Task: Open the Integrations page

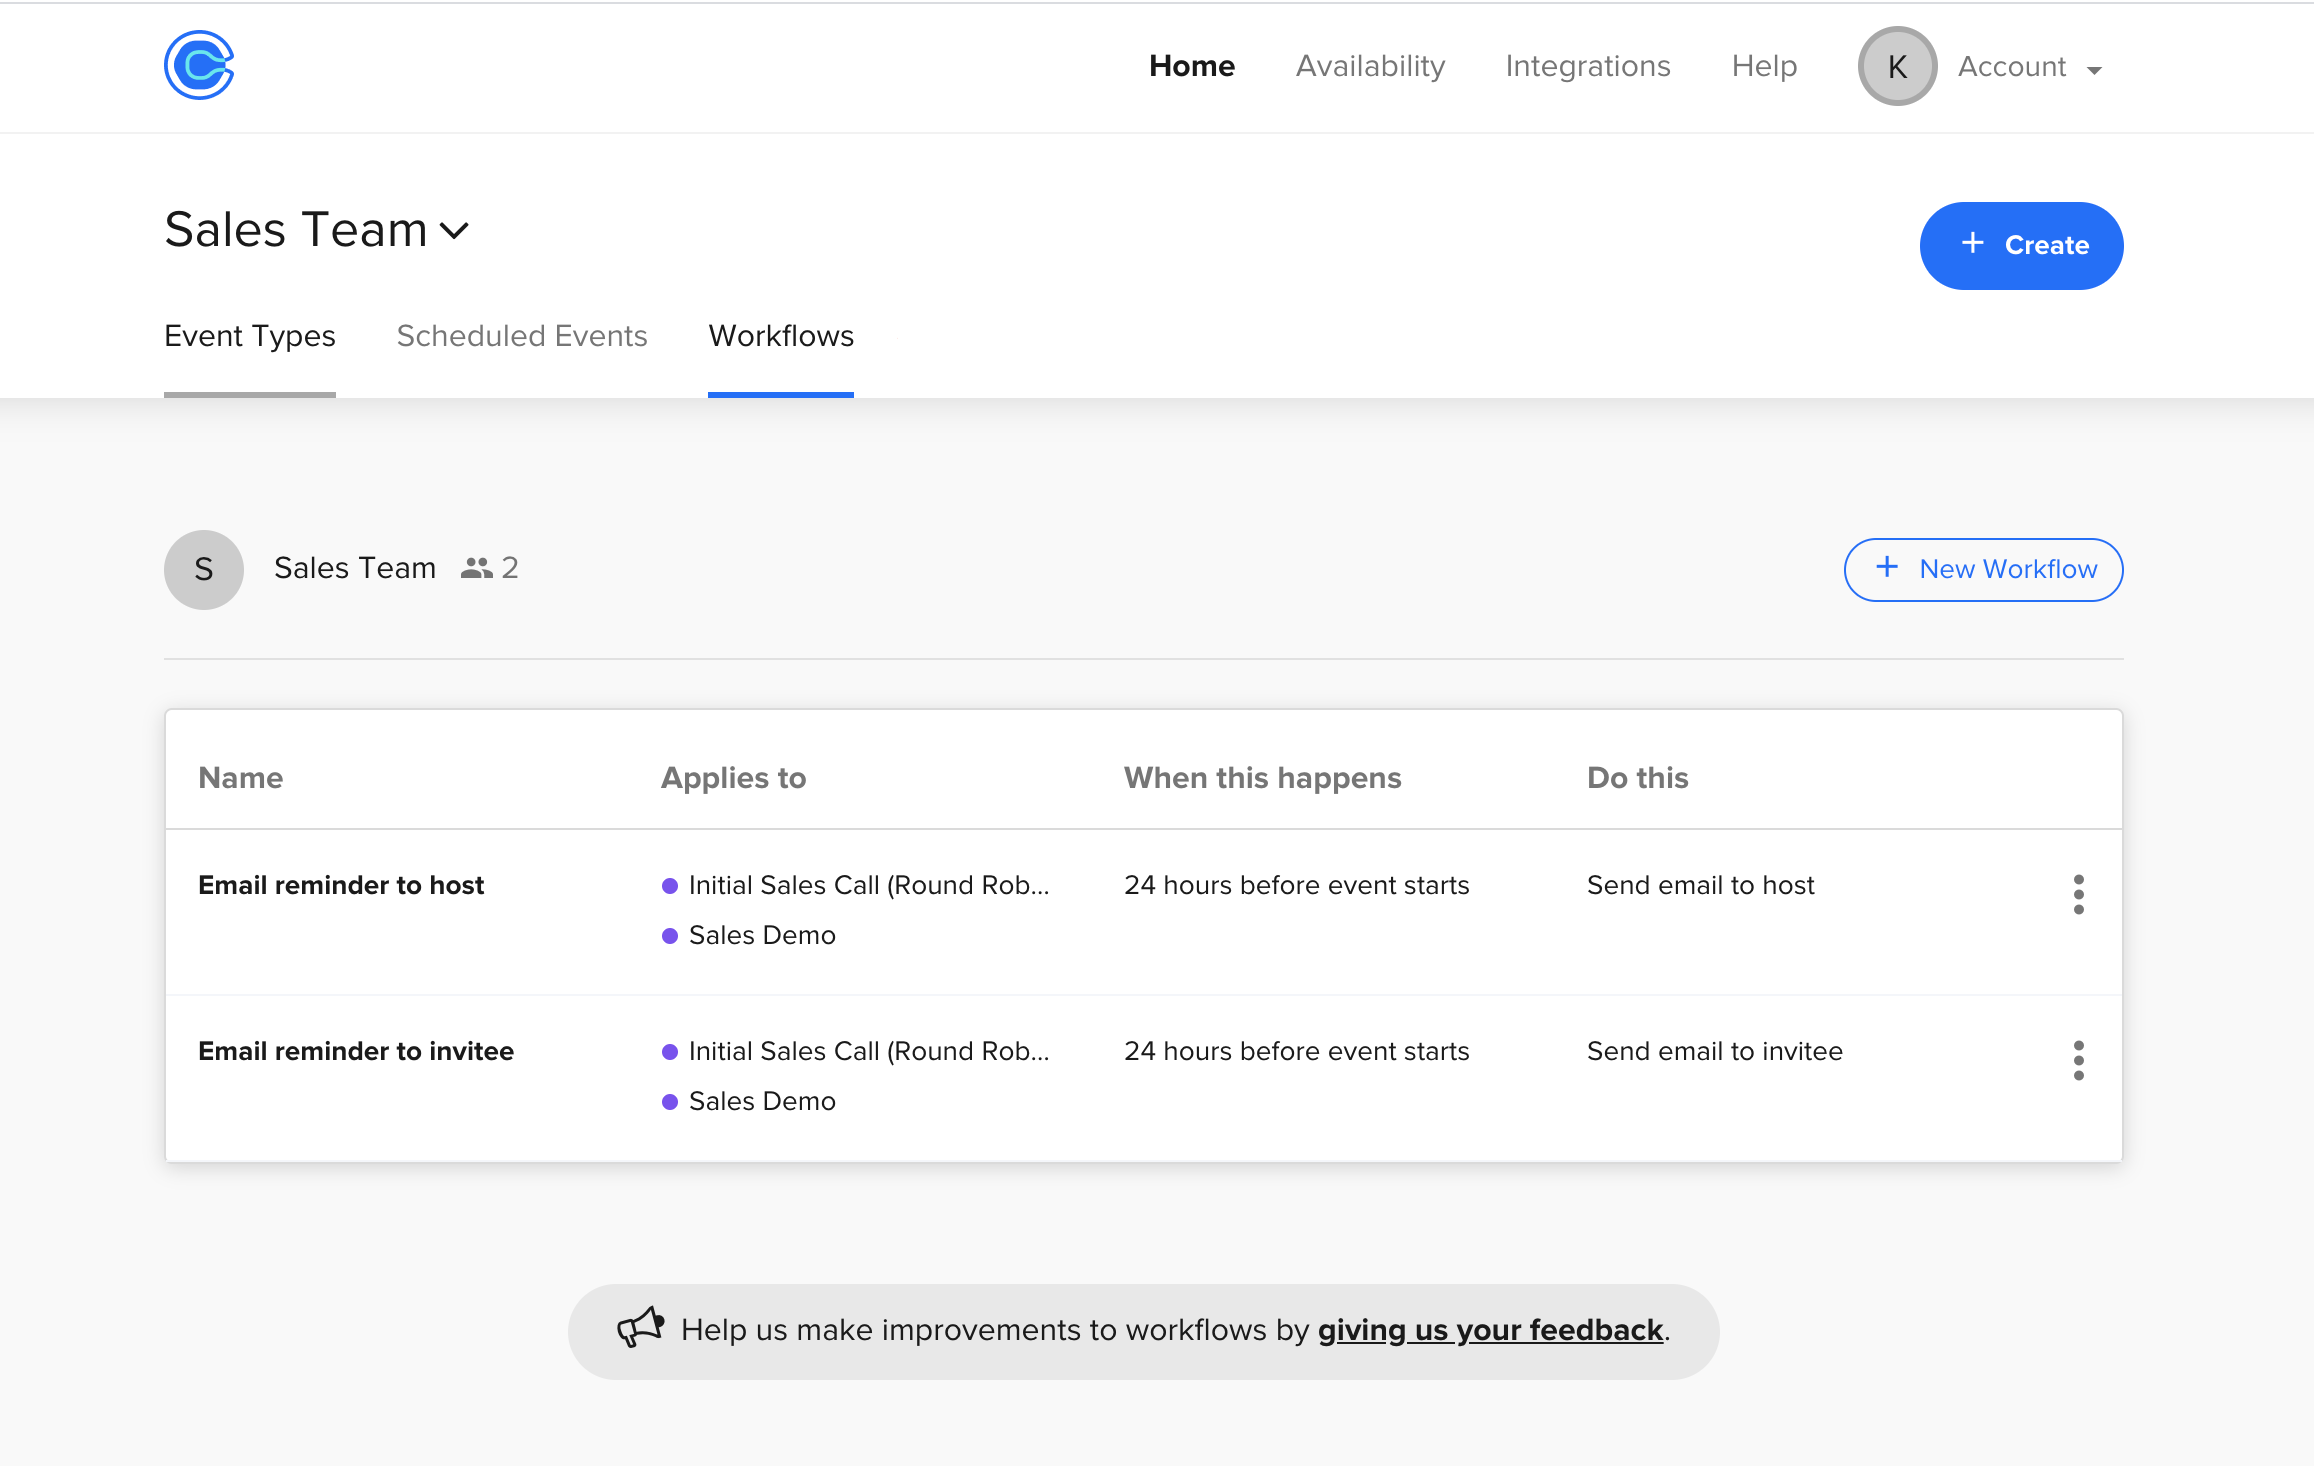Action: point(1587,66)
